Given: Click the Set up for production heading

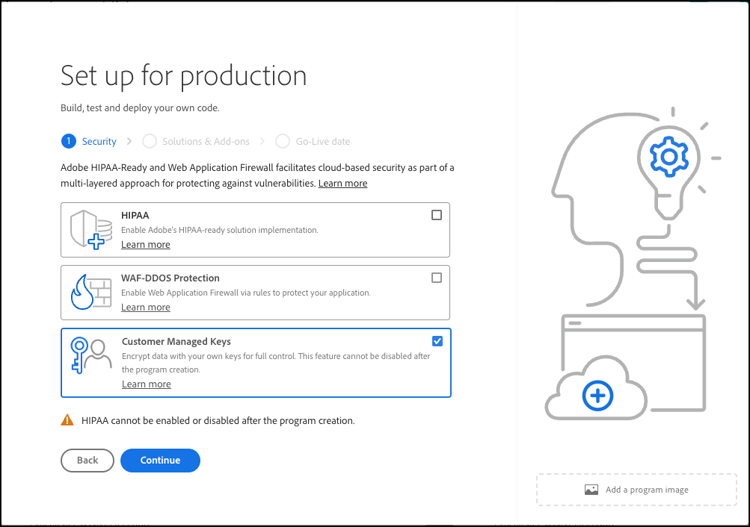Looking at the screenshot, I should [x=184, y=76].
